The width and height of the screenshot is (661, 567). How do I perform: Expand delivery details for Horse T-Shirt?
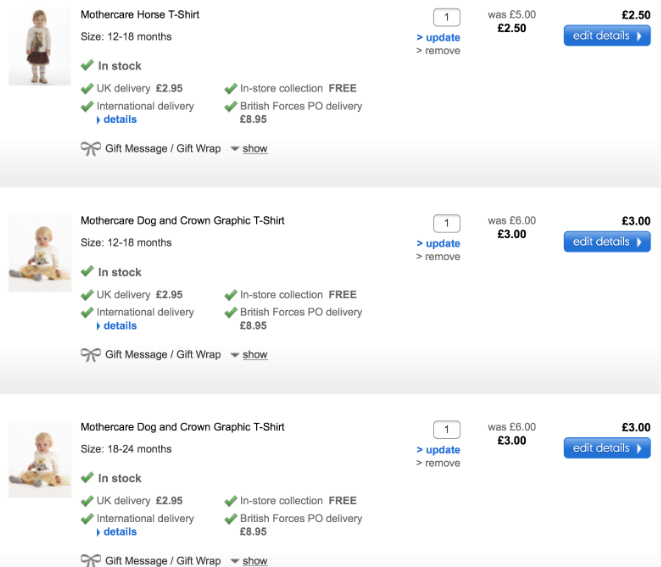[x=119, y=120]
